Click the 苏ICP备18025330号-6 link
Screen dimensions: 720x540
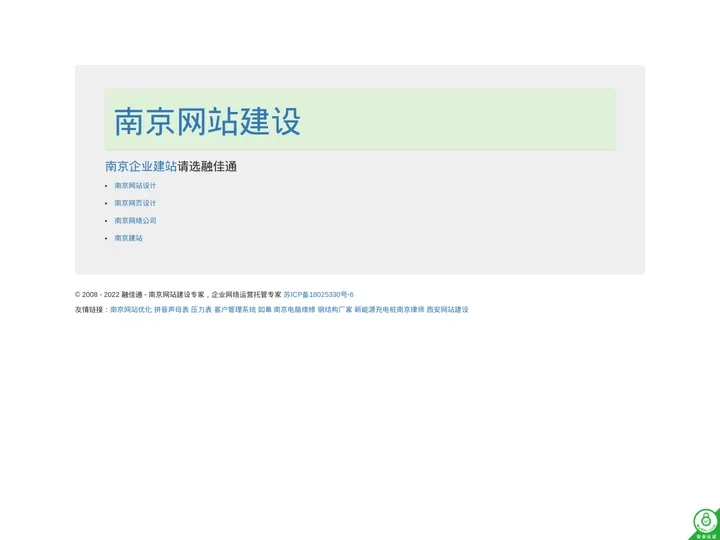[318, 294]
